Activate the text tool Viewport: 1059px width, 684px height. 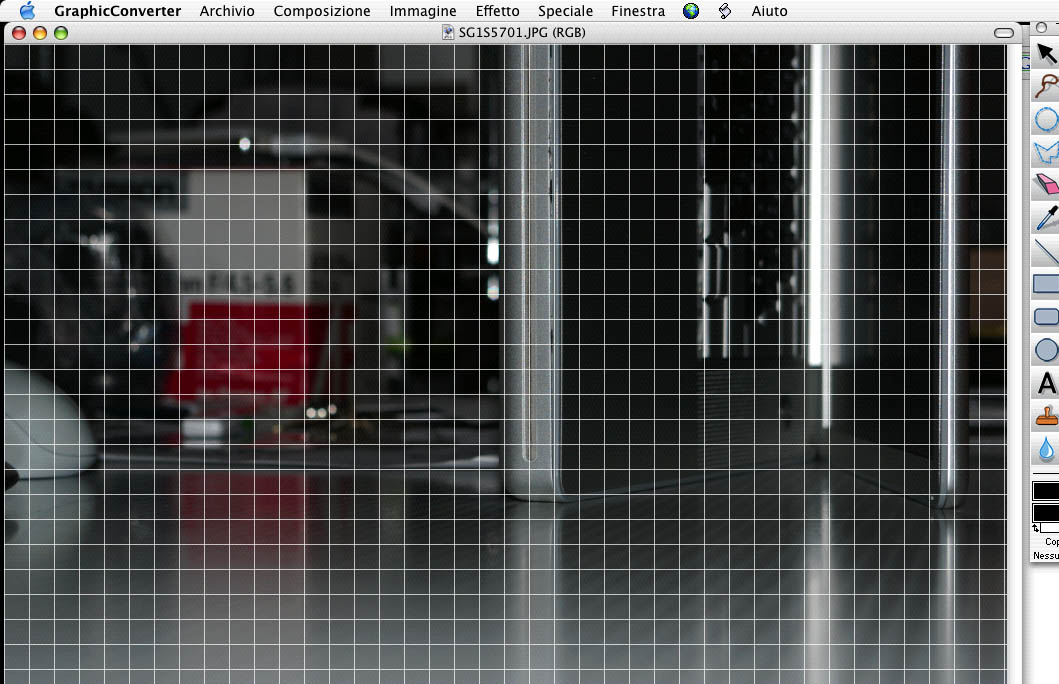[x=1046, y=383]
